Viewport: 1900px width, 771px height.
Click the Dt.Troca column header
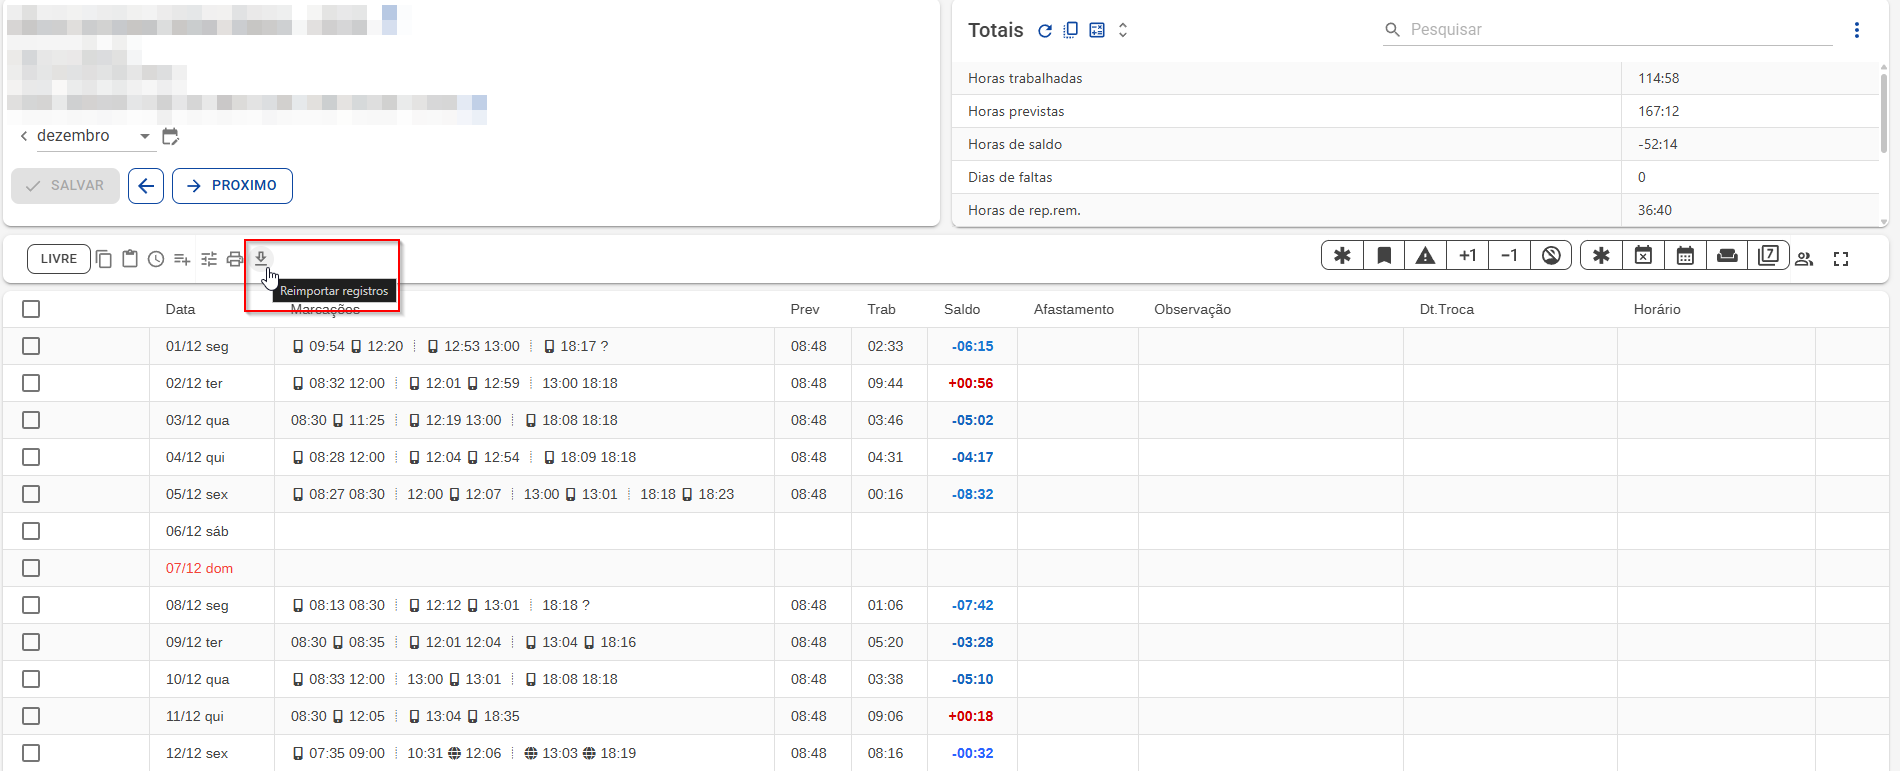1447,310
